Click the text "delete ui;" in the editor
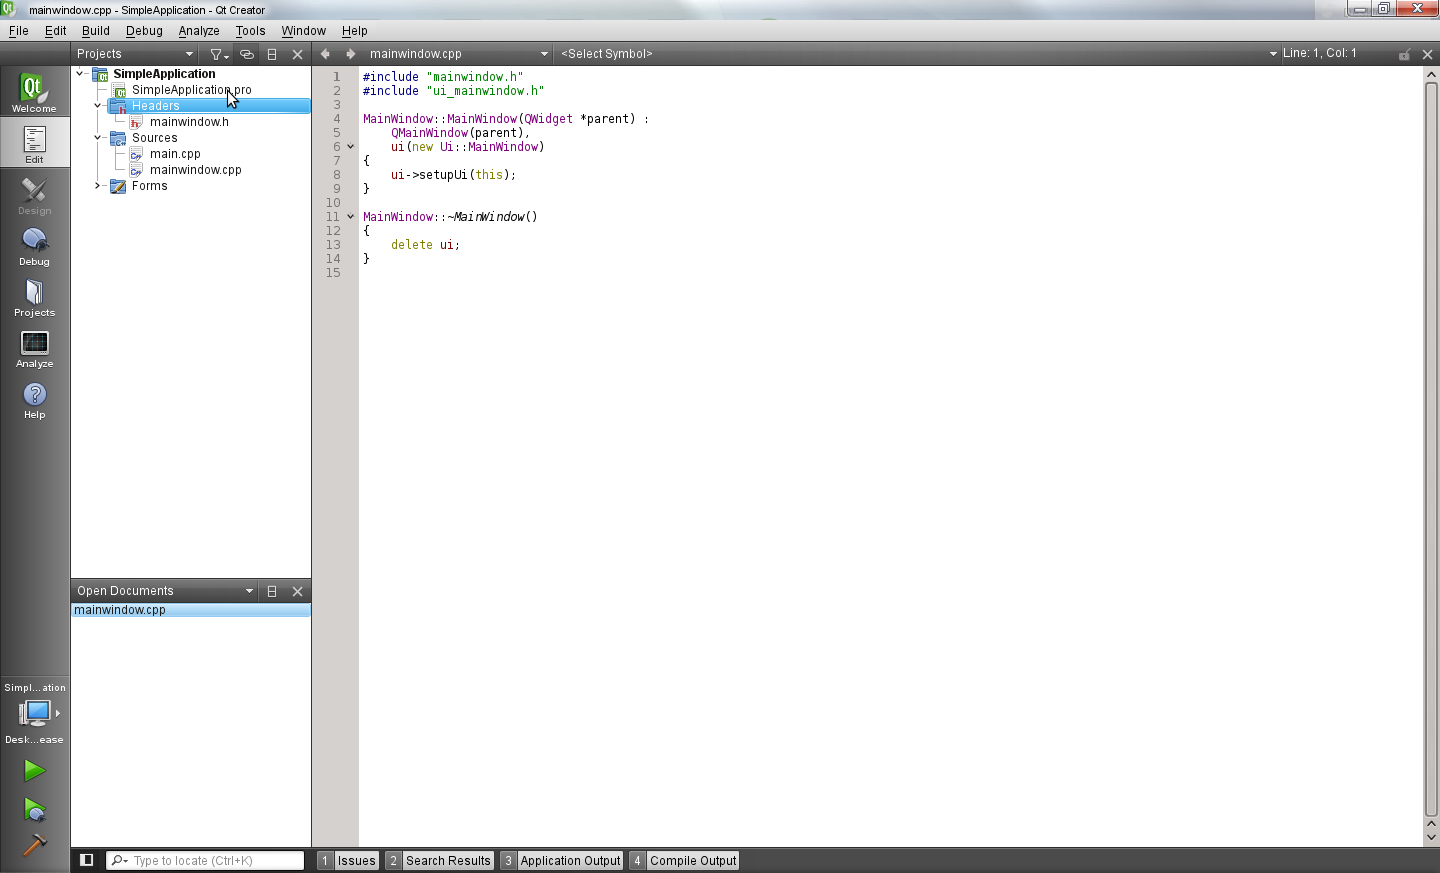Image resolution: width=1440 pixels, height=873 pixels. (x=425, y=245)
